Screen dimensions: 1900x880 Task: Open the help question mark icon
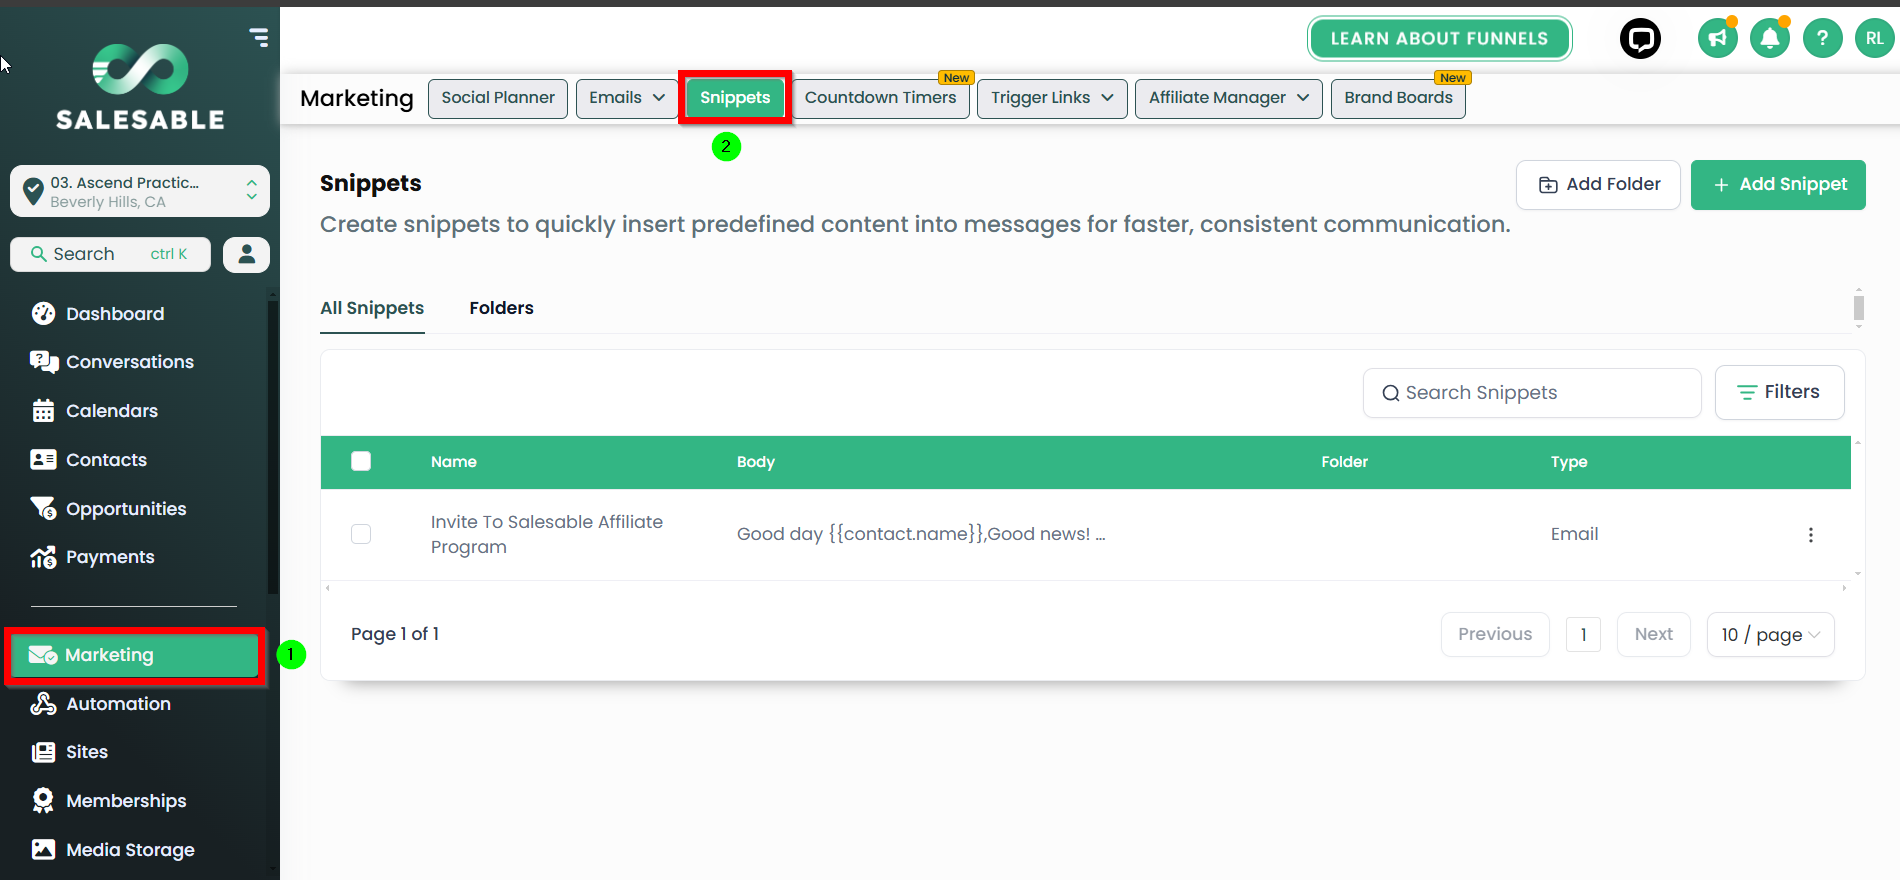pos(1823,39)
